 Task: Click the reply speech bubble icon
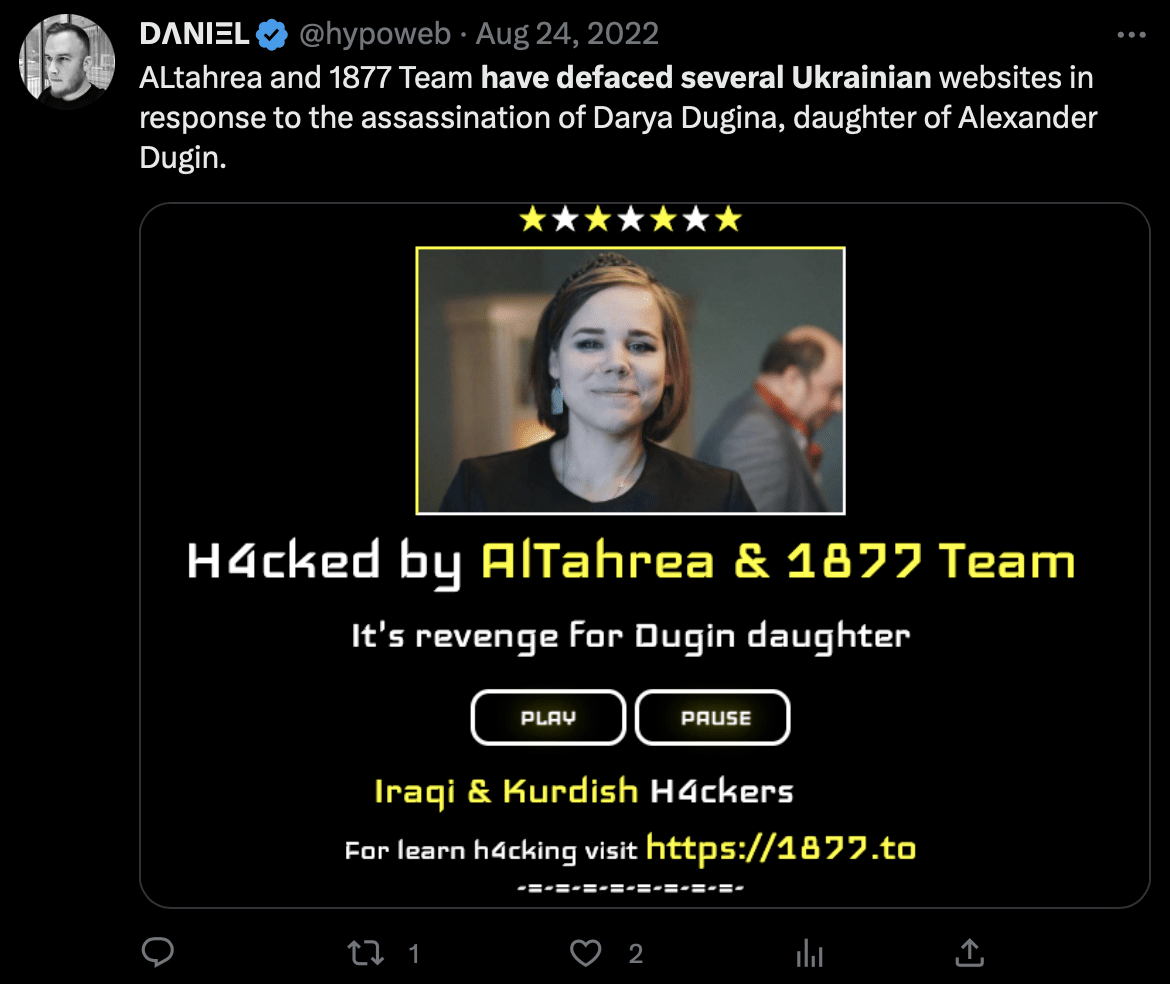(157, 952)
